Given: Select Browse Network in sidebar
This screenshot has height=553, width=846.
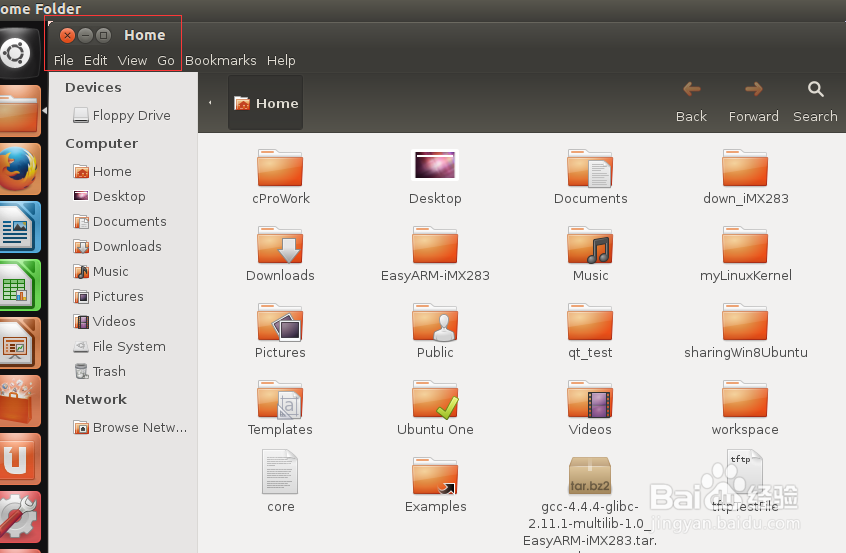Looking at the screenshot, I should click(x=130, y=428).
